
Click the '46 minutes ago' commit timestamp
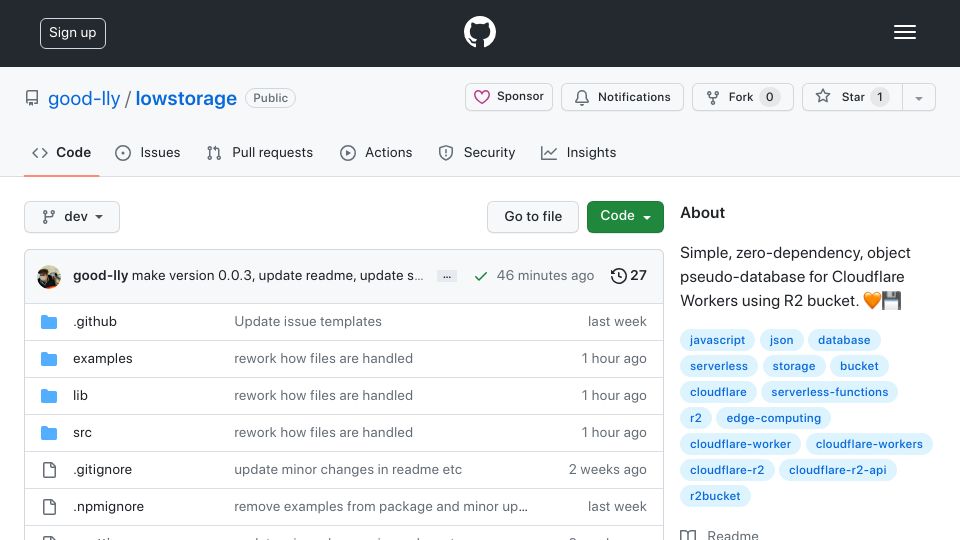pos(545,276)
